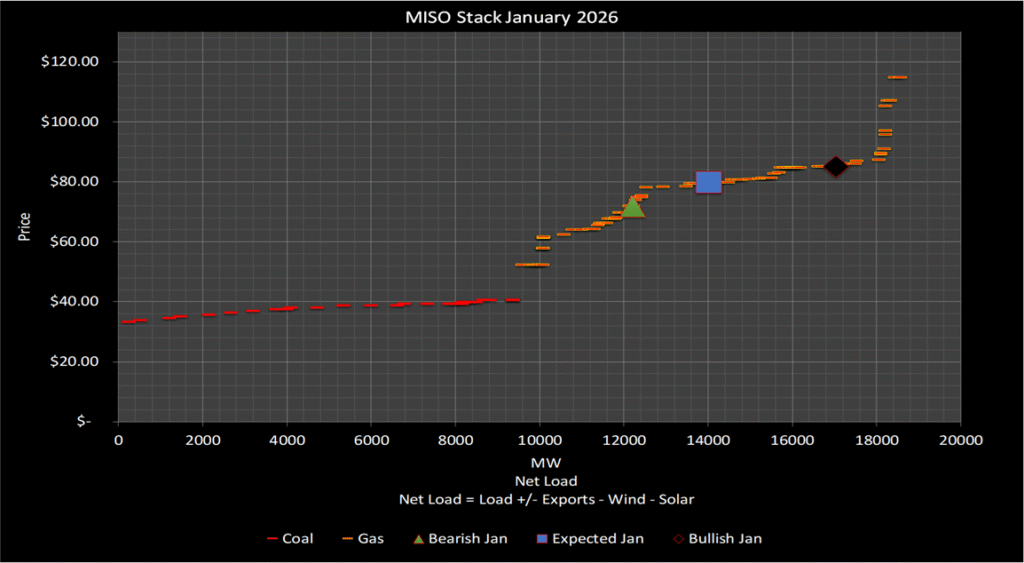This screenshot has width=1024, height=563.
Task: Click the black Bullish Jan diamond on the curve
Action: (x=835, y=166)
